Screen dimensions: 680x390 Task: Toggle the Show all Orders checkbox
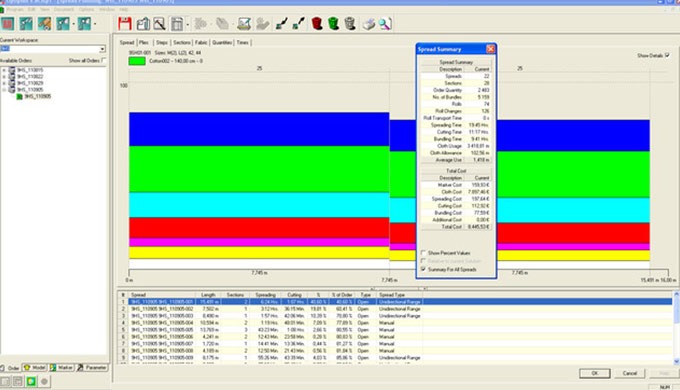click(104, 60)
